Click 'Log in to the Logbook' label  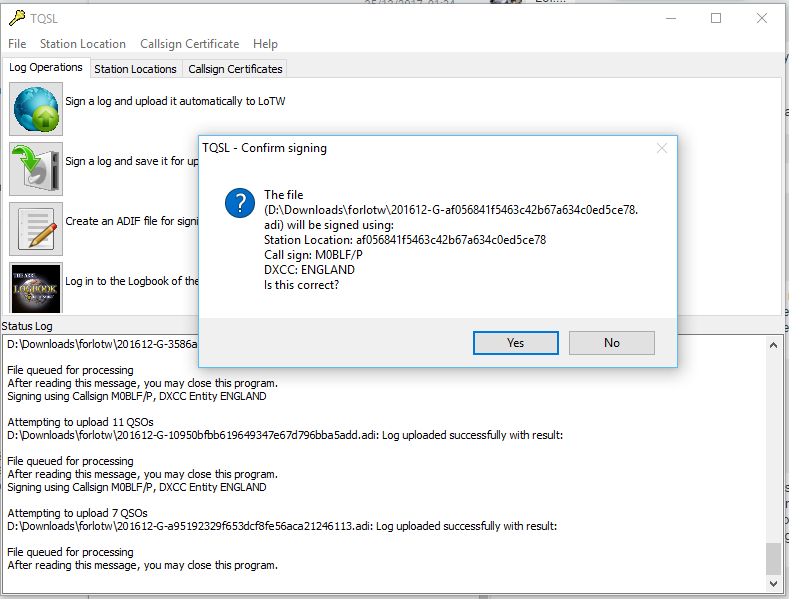pos(132,281)
